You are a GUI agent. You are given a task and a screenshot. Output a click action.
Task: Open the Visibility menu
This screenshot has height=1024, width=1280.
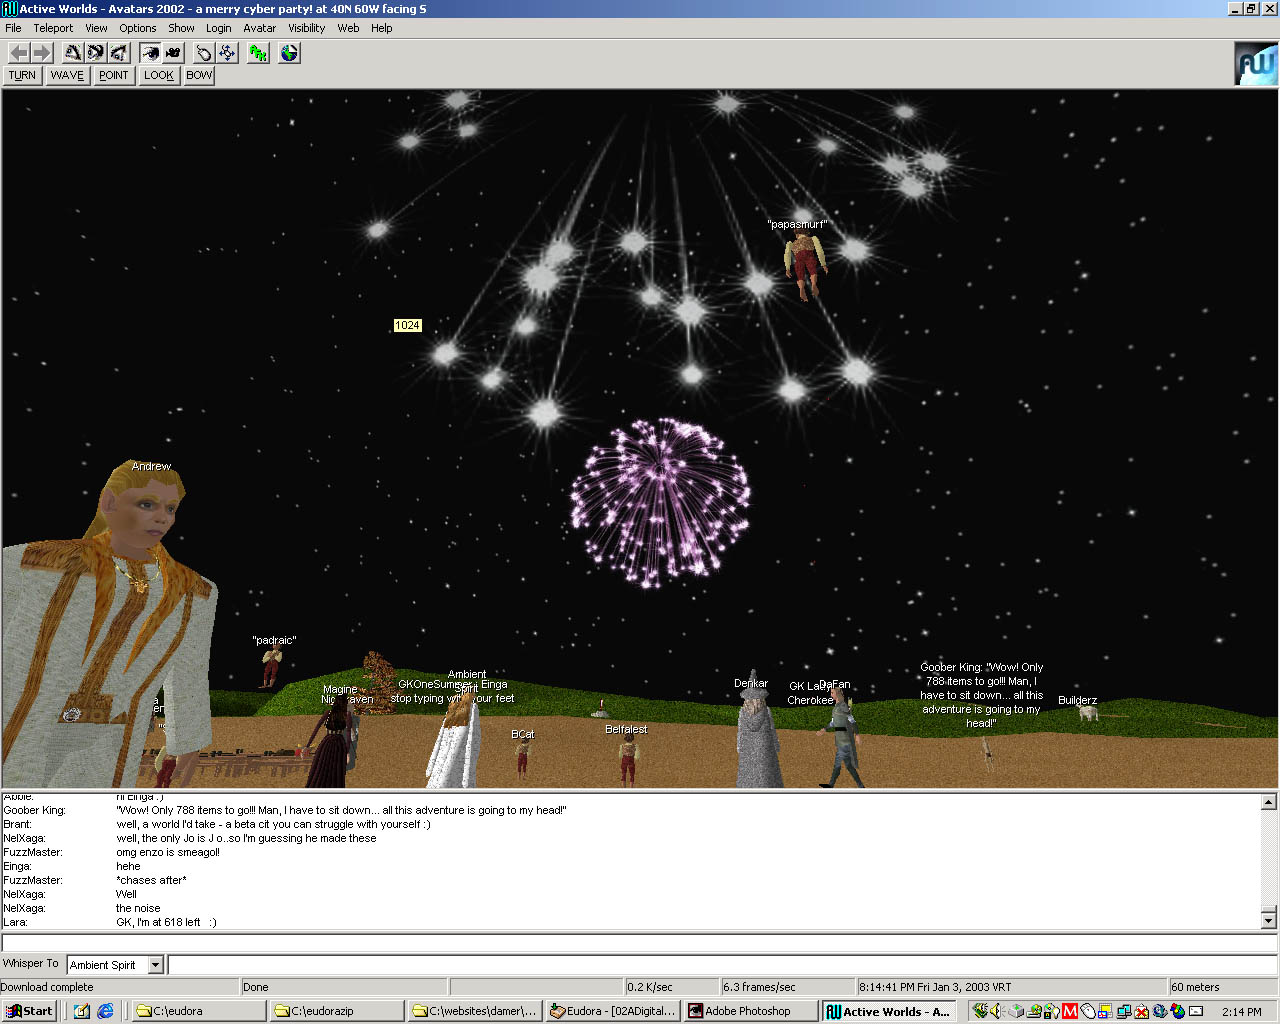306,28
